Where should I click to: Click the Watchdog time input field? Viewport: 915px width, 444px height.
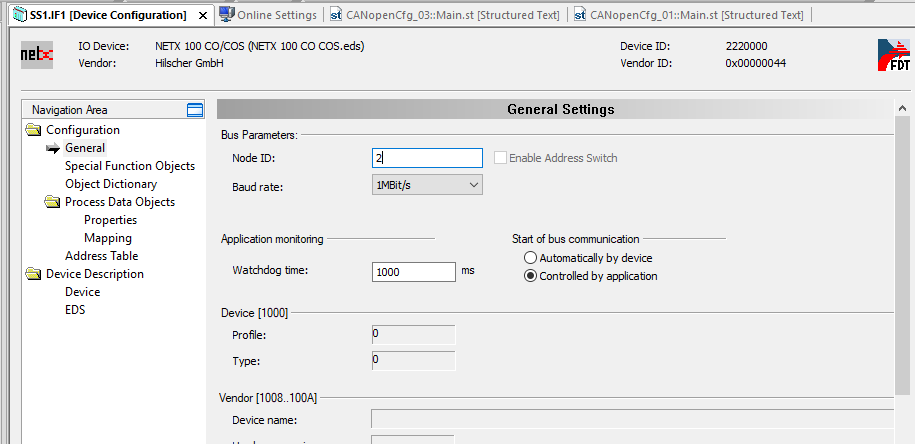pos(414,271)
